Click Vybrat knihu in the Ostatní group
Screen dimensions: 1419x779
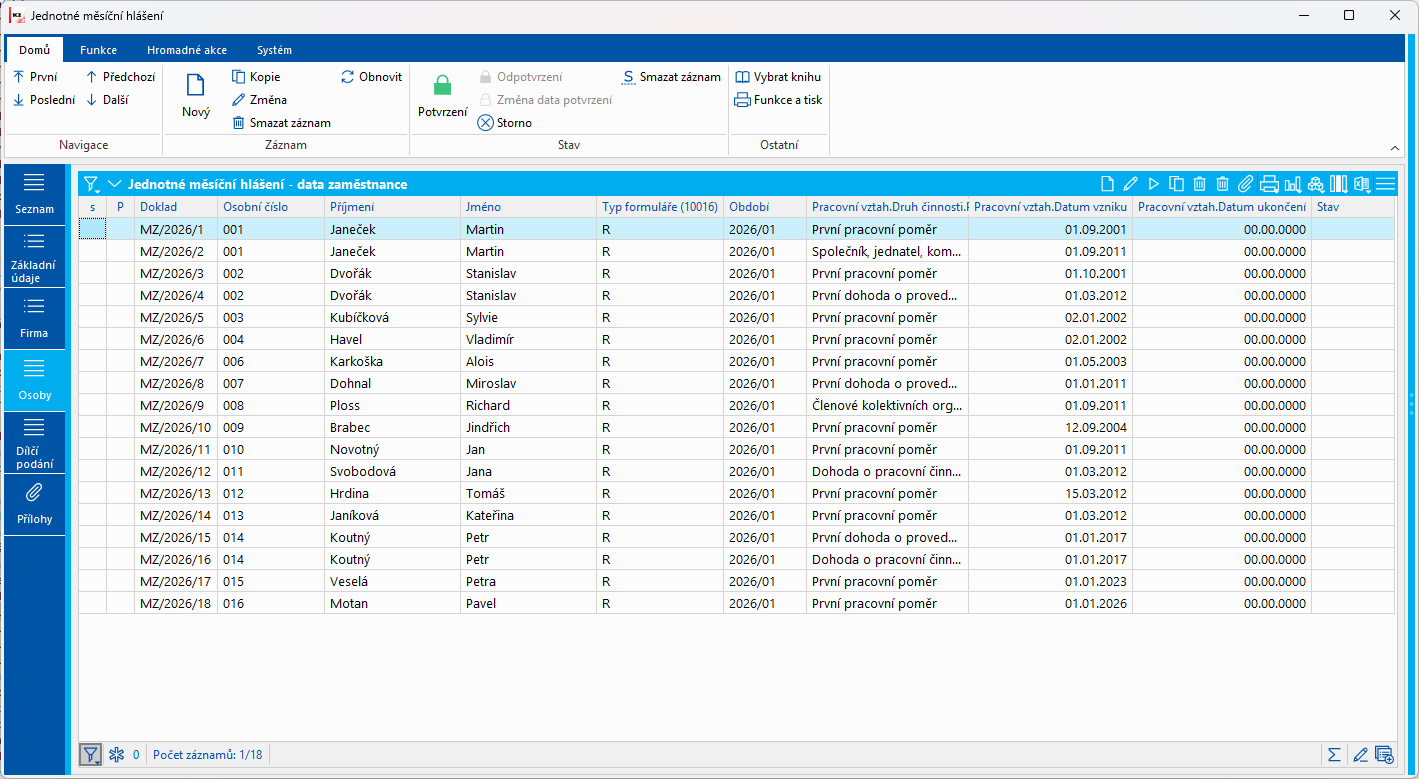pyautogui.click(x=778, y=77)
